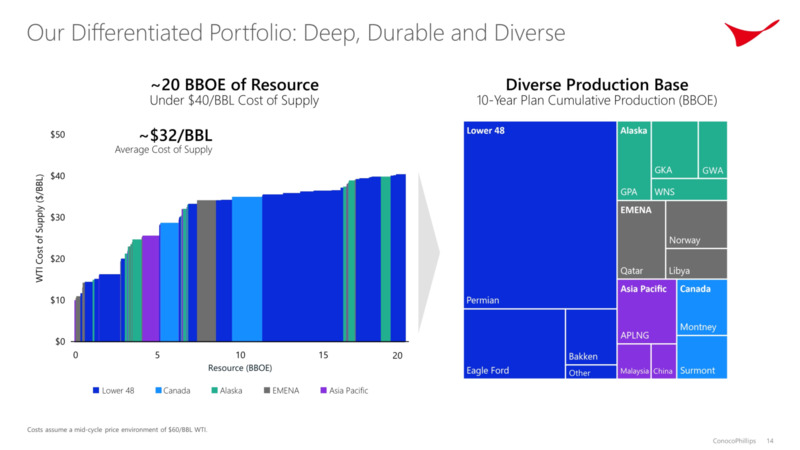
Task: Select the Permian treemap block
Action: click(540, 215)
